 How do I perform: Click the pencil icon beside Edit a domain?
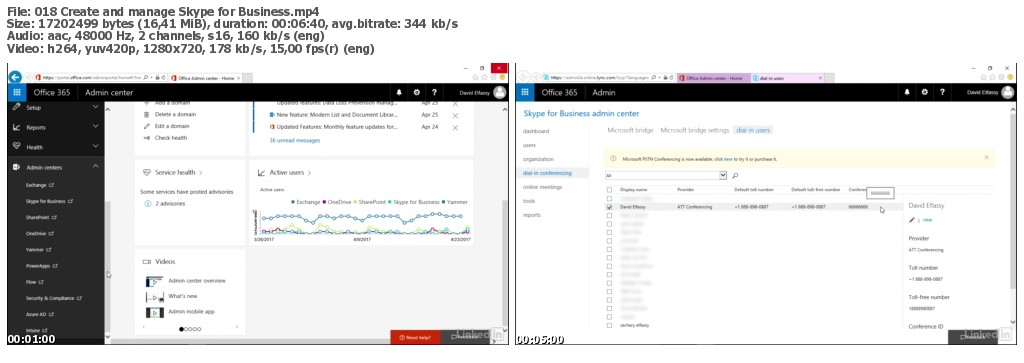tap(146, 126)
